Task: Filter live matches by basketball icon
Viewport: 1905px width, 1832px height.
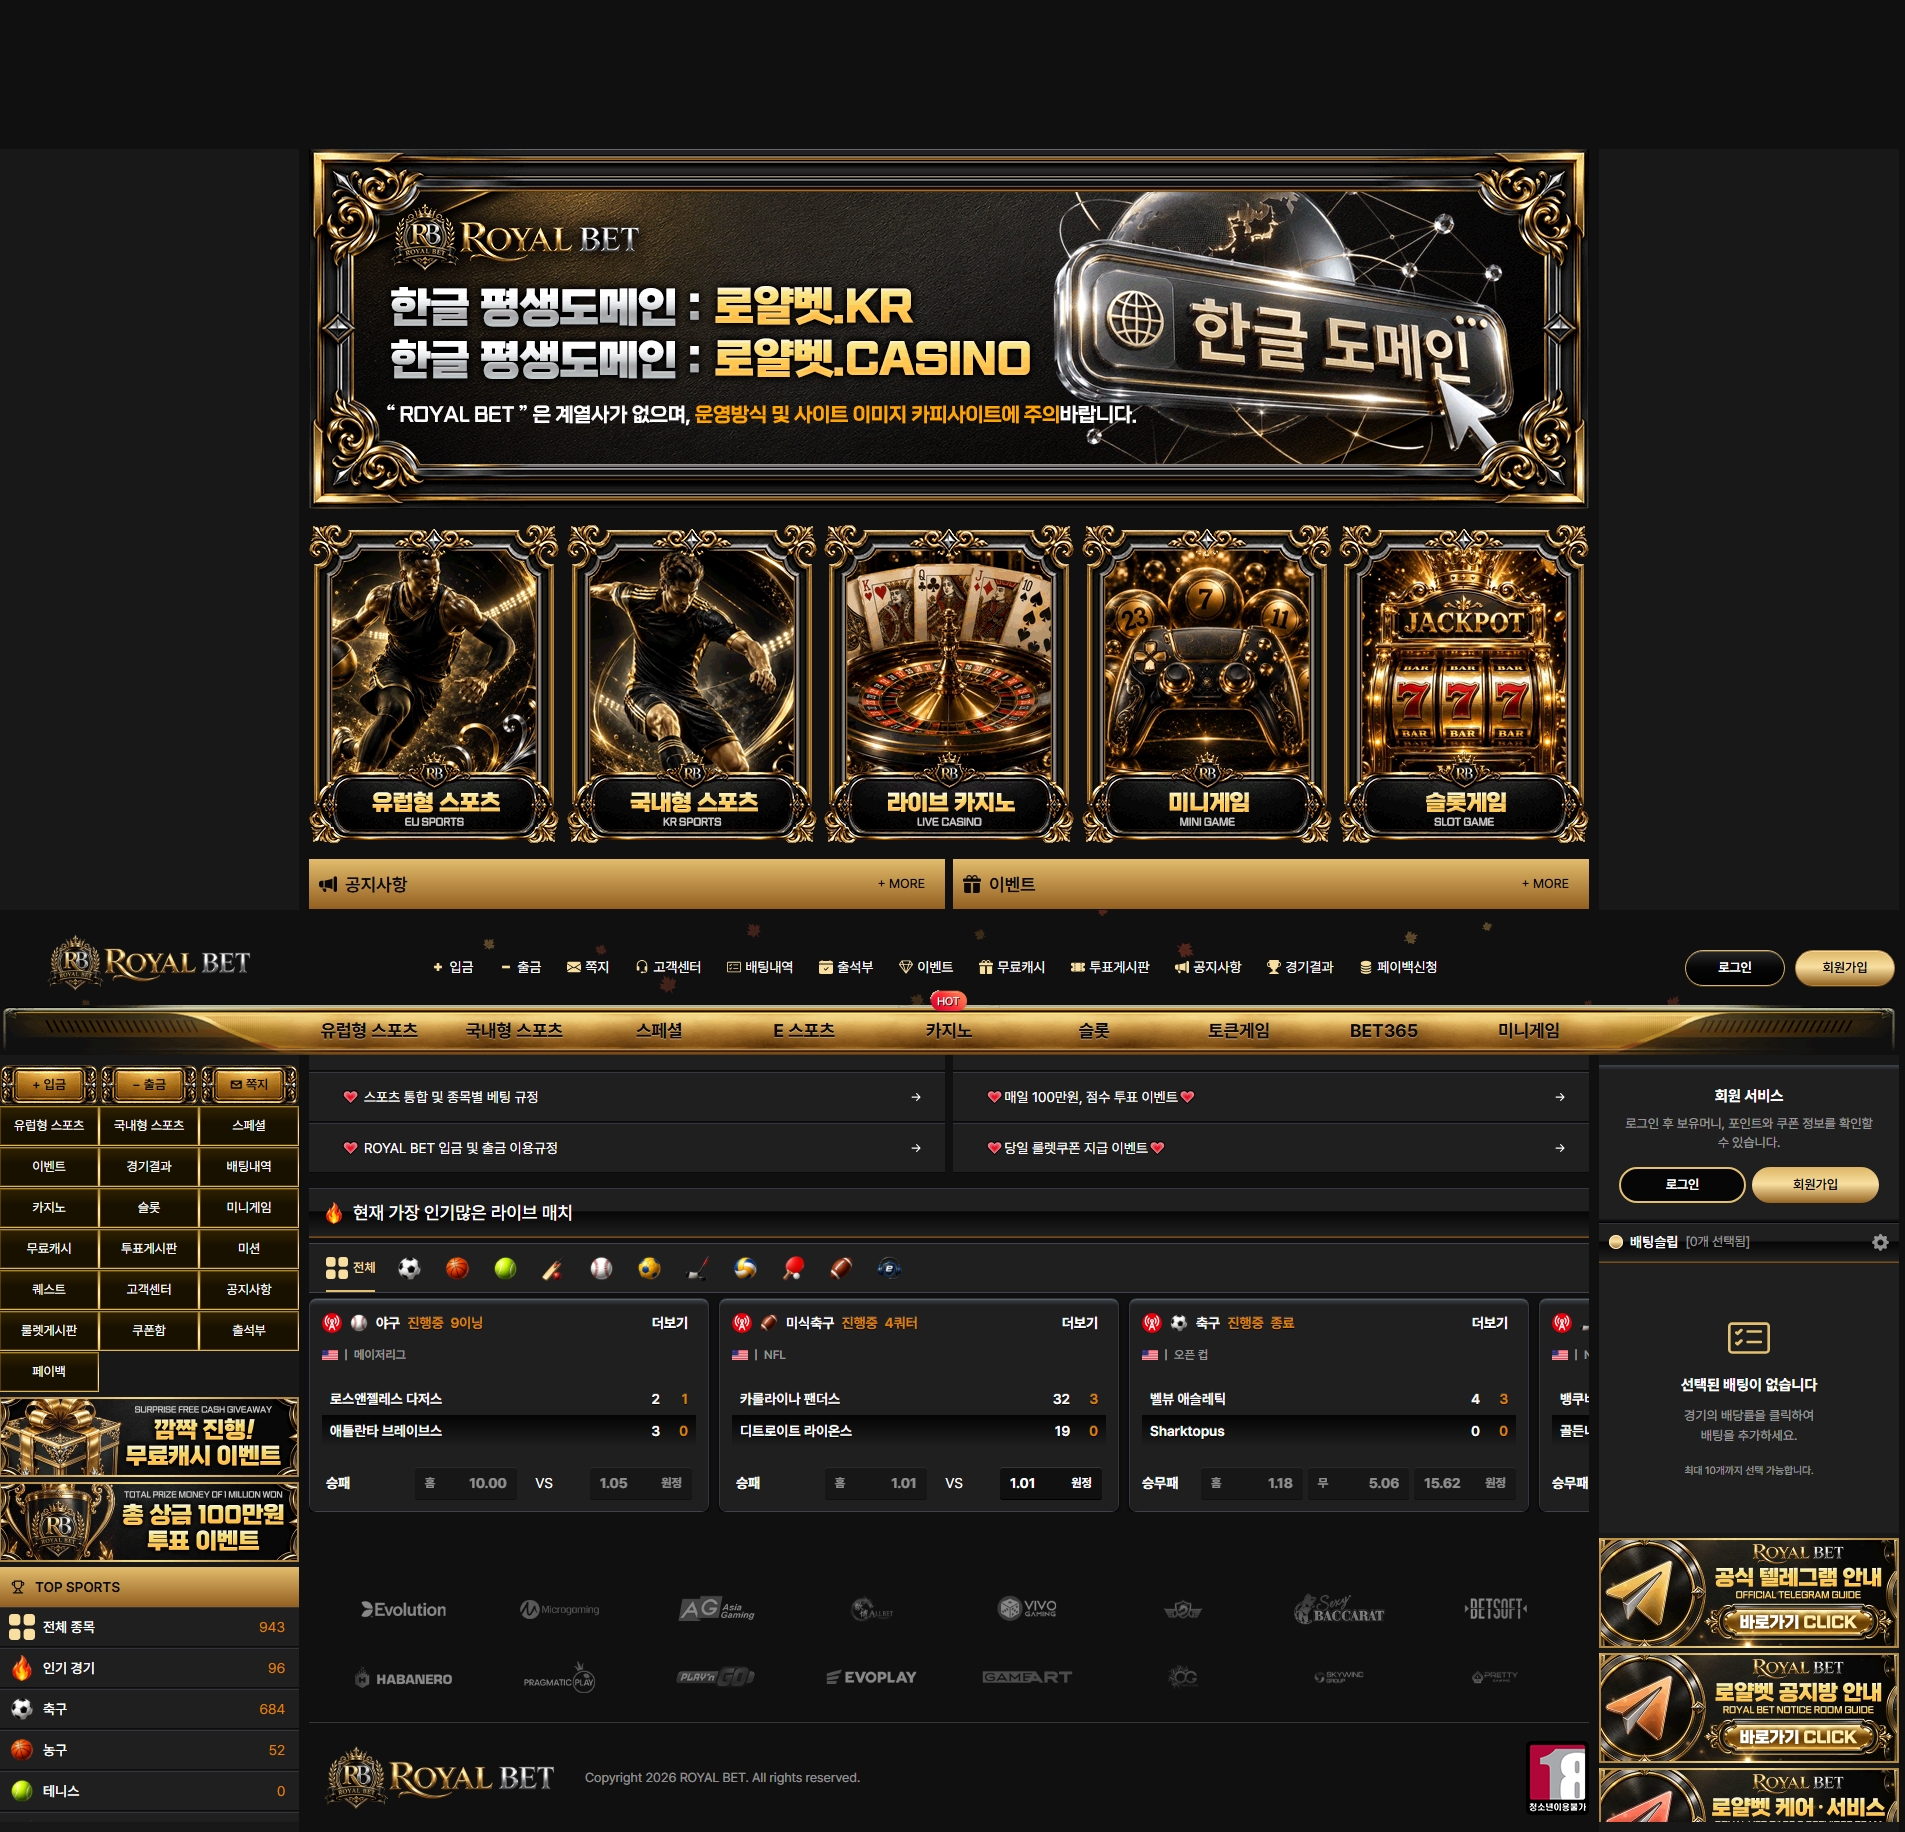Action: point(457,1268)
